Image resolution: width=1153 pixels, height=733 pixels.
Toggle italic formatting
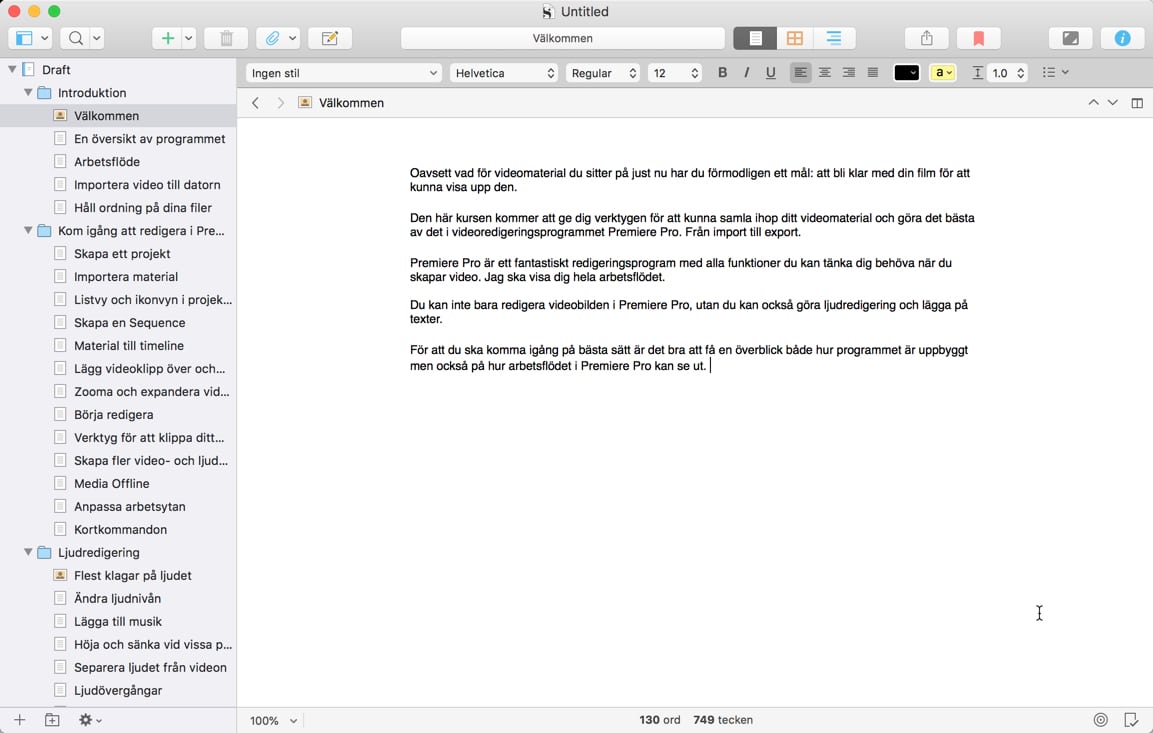pyautogui.click(x=746, y=73)
